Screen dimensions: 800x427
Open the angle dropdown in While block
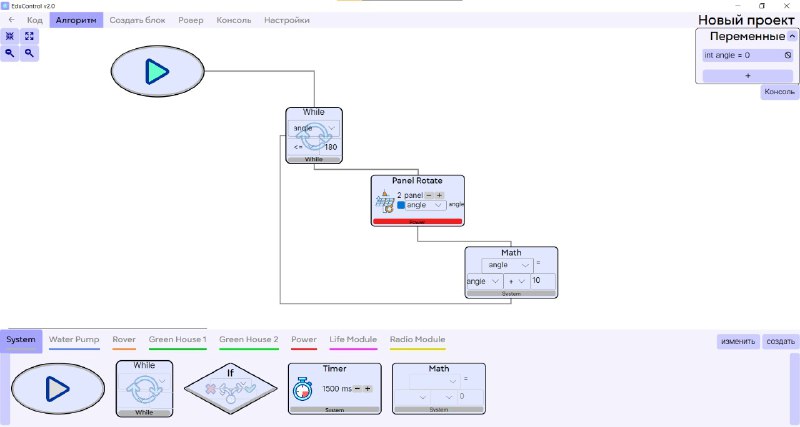coord(314,128)
